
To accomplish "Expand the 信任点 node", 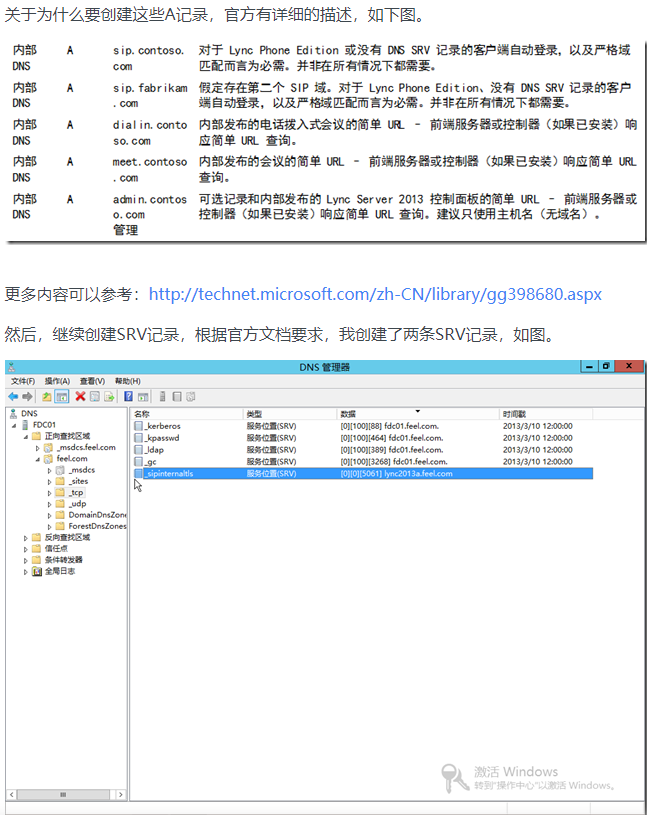I will click(25, 549).
